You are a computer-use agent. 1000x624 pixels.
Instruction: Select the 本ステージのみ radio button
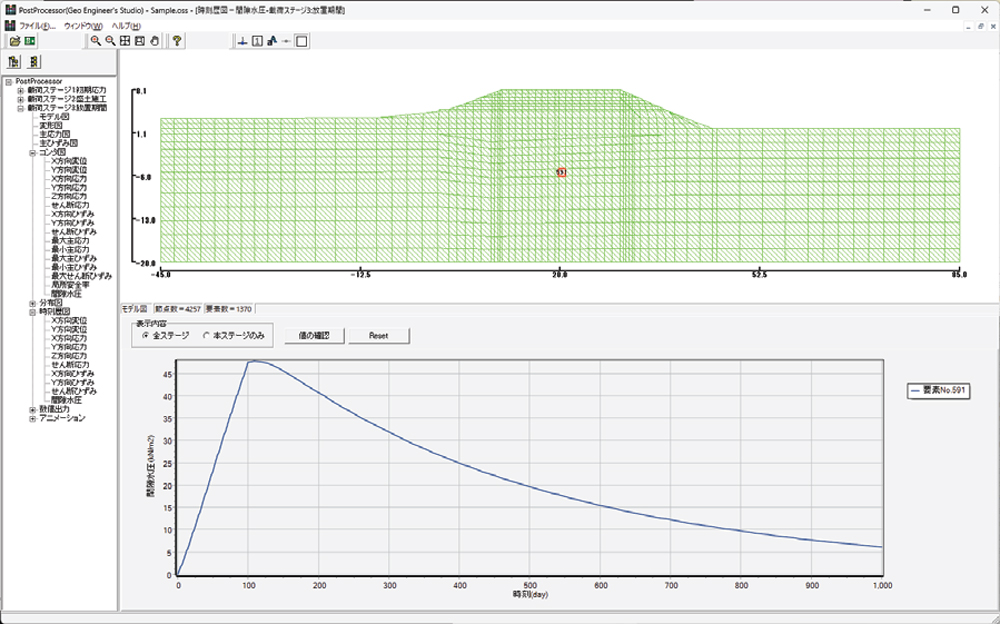[206, 336]
